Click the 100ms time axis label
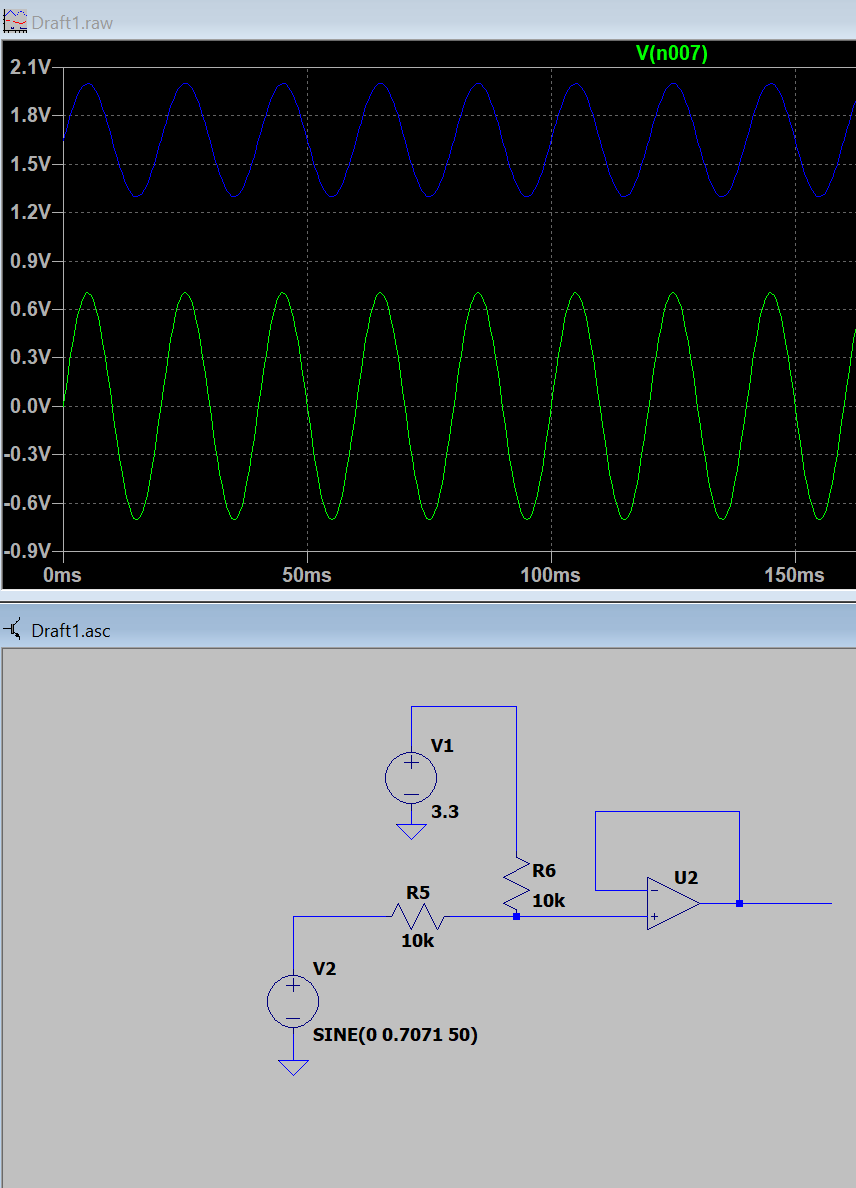856x1188 pixels. (x=551, y=575)
